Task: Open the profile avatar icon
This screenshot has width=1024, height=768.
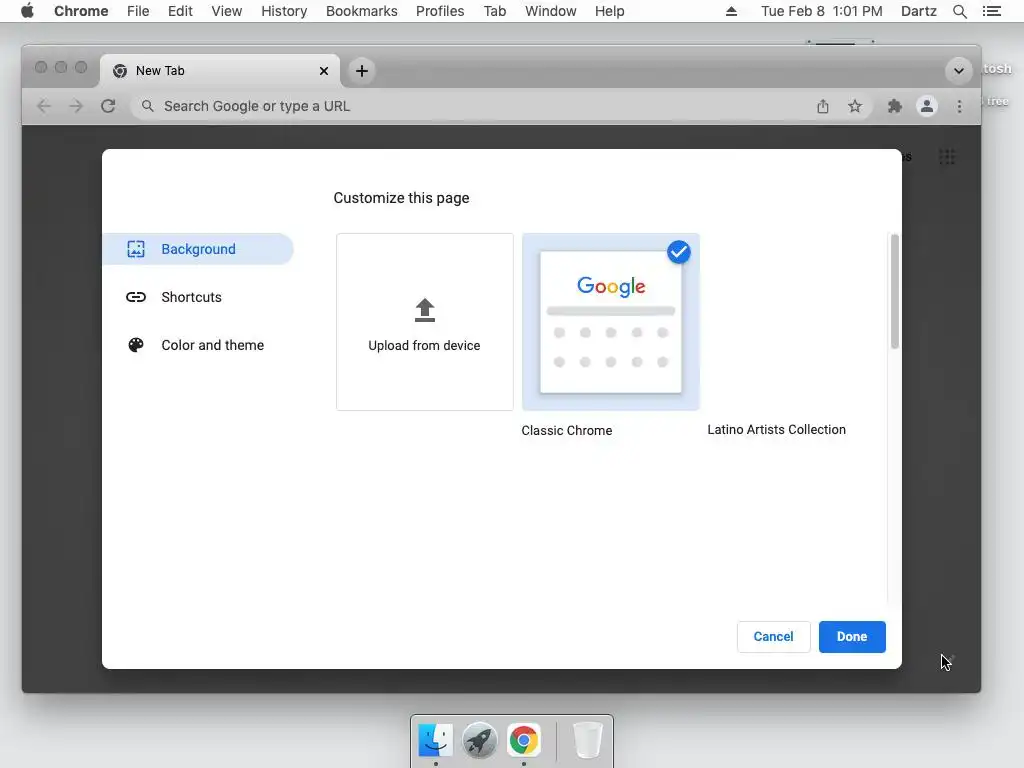Action: pos(927,106)
